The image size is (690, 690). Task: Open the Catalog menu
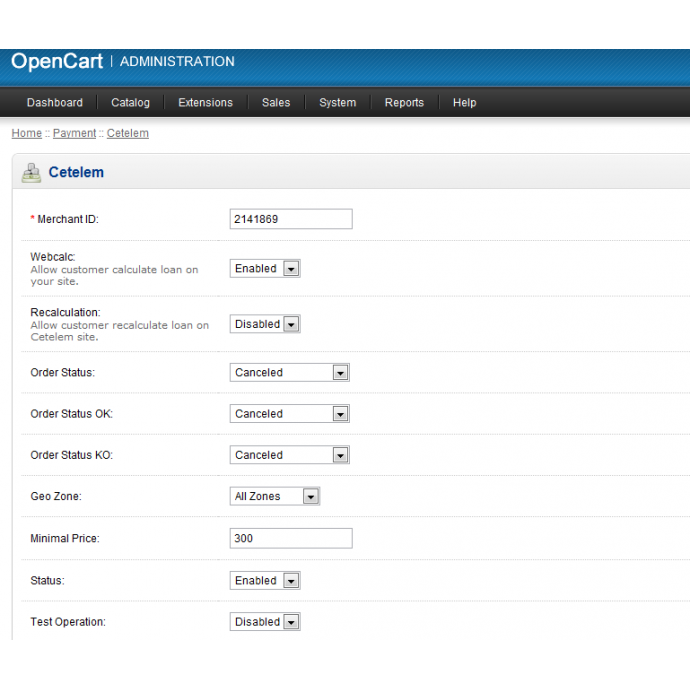[130, 103]
